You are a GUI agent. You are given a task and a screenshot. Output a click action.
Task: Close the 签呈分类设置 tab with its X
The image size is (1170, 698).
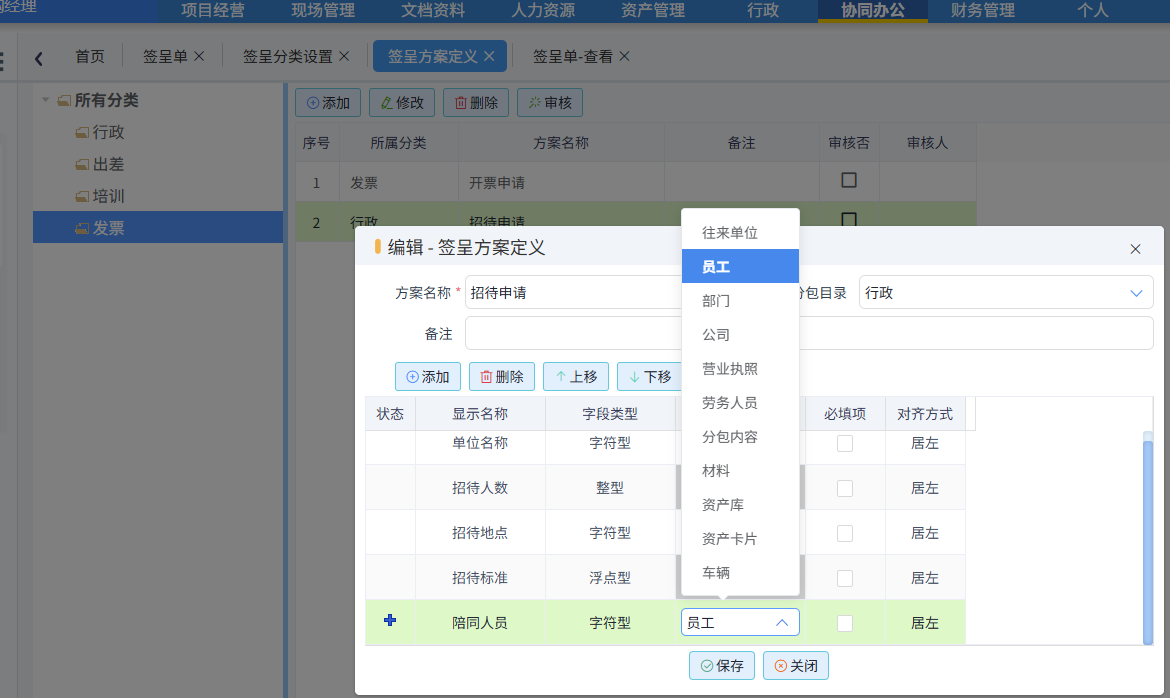pos(344,56)
